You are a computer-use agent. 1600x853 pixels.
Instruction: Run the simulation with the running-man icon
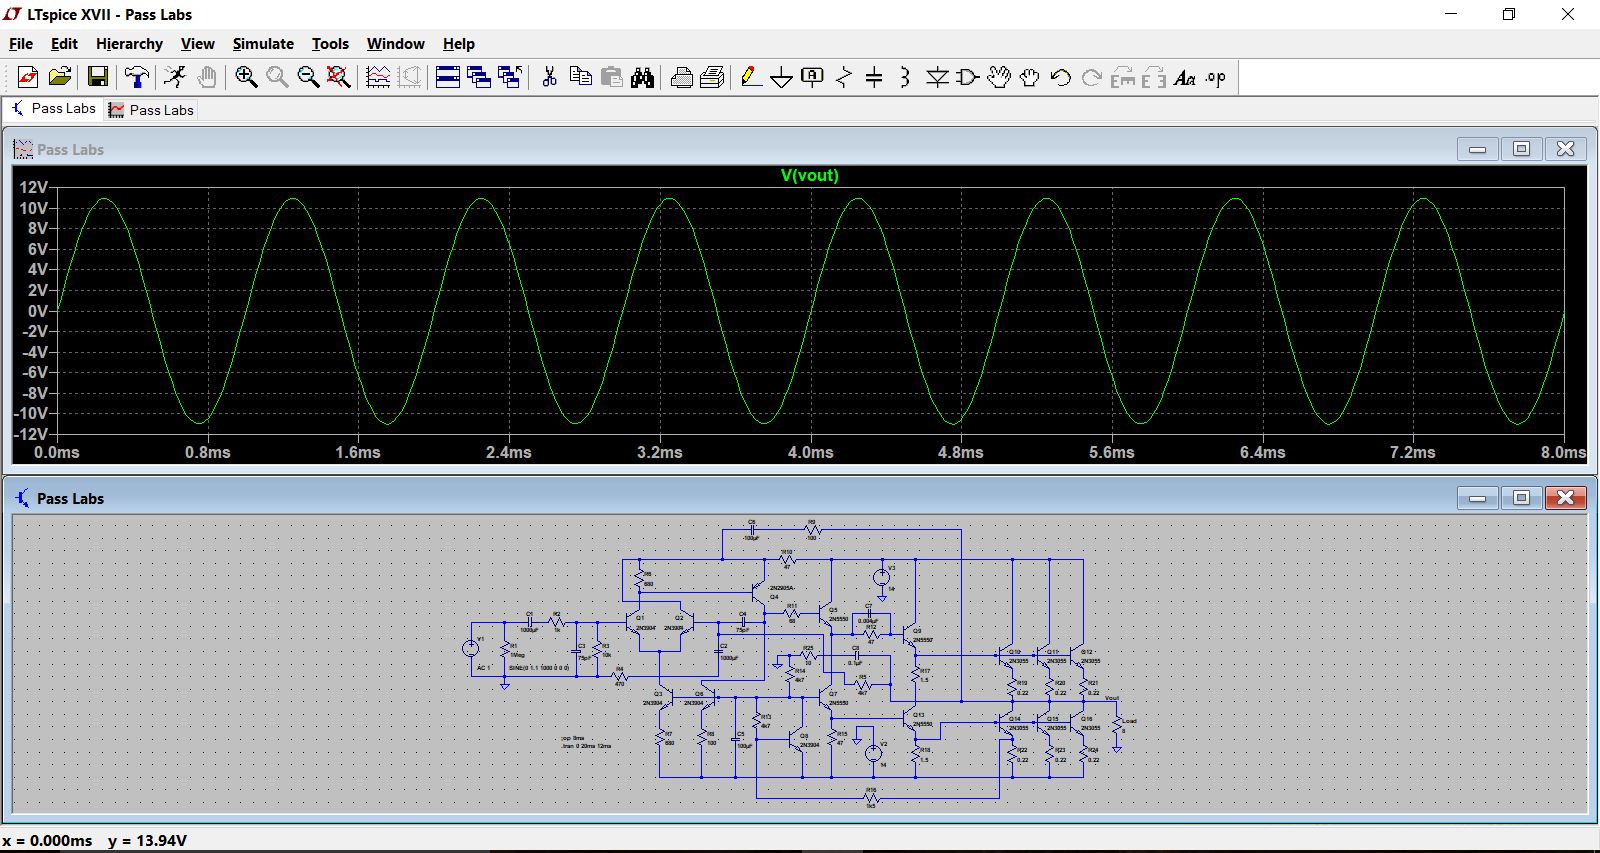click(175, 77)
